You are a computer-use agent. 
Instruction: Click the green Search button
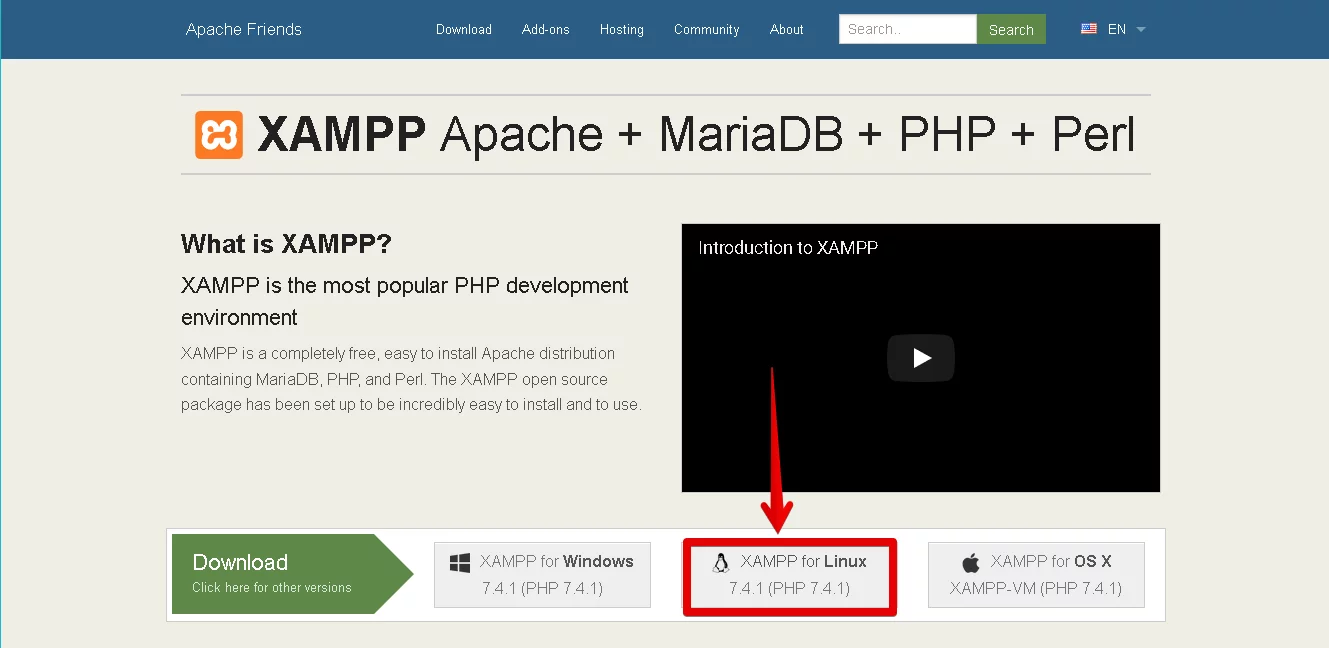pos(1011,29)
